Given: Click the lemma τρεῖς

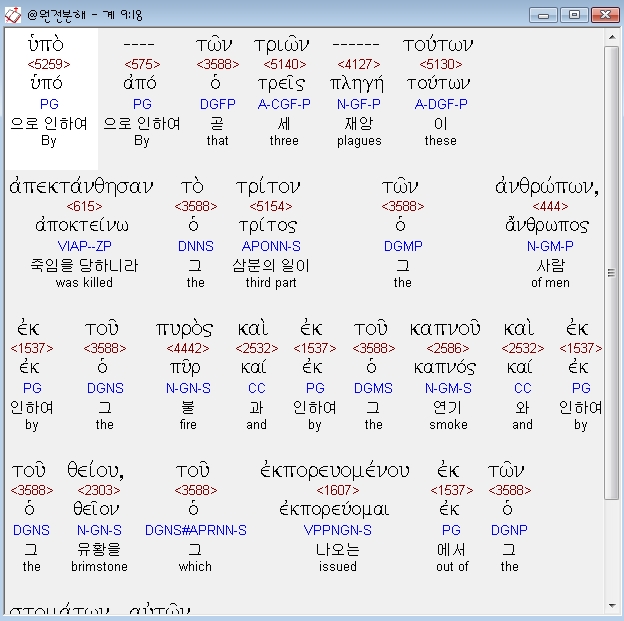Looking at the screenshot, I should [281, 84].
